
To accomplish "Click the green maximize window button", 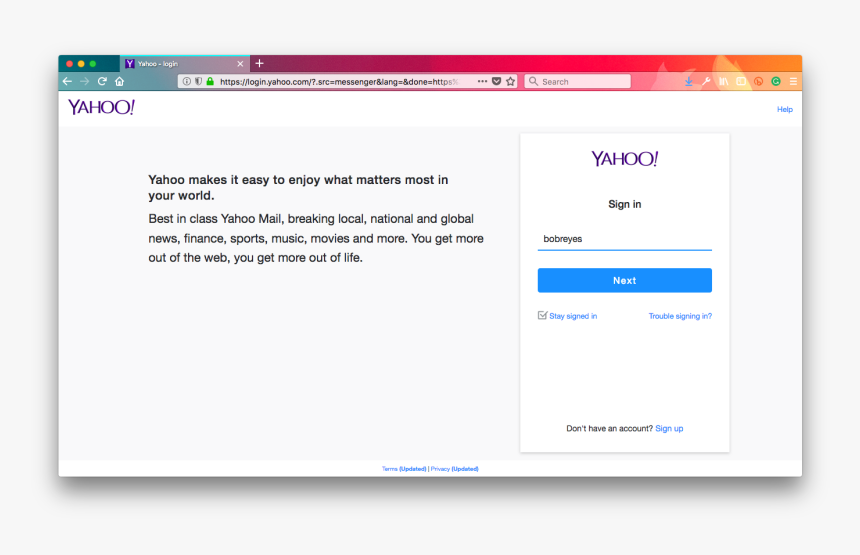I will [x=93, y=64].
